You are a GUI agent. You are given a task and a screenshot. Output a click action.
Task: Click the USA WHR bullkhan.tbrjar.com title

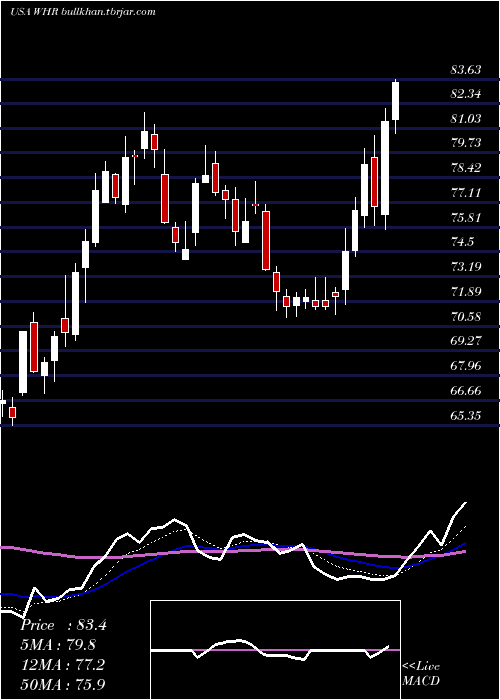coord(83,12)
